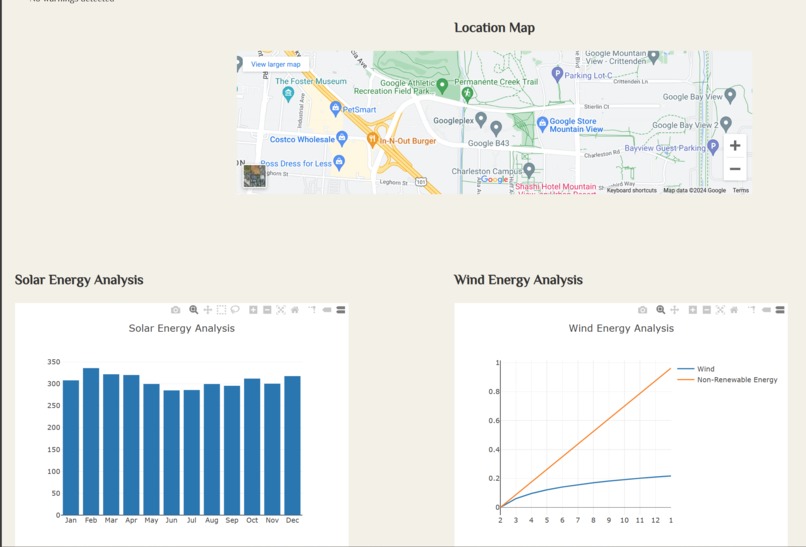The width and height of the screenshot is (806, 547).
Task: Click the Oct bar in Solar chart
Action: (x=252, y=446)
